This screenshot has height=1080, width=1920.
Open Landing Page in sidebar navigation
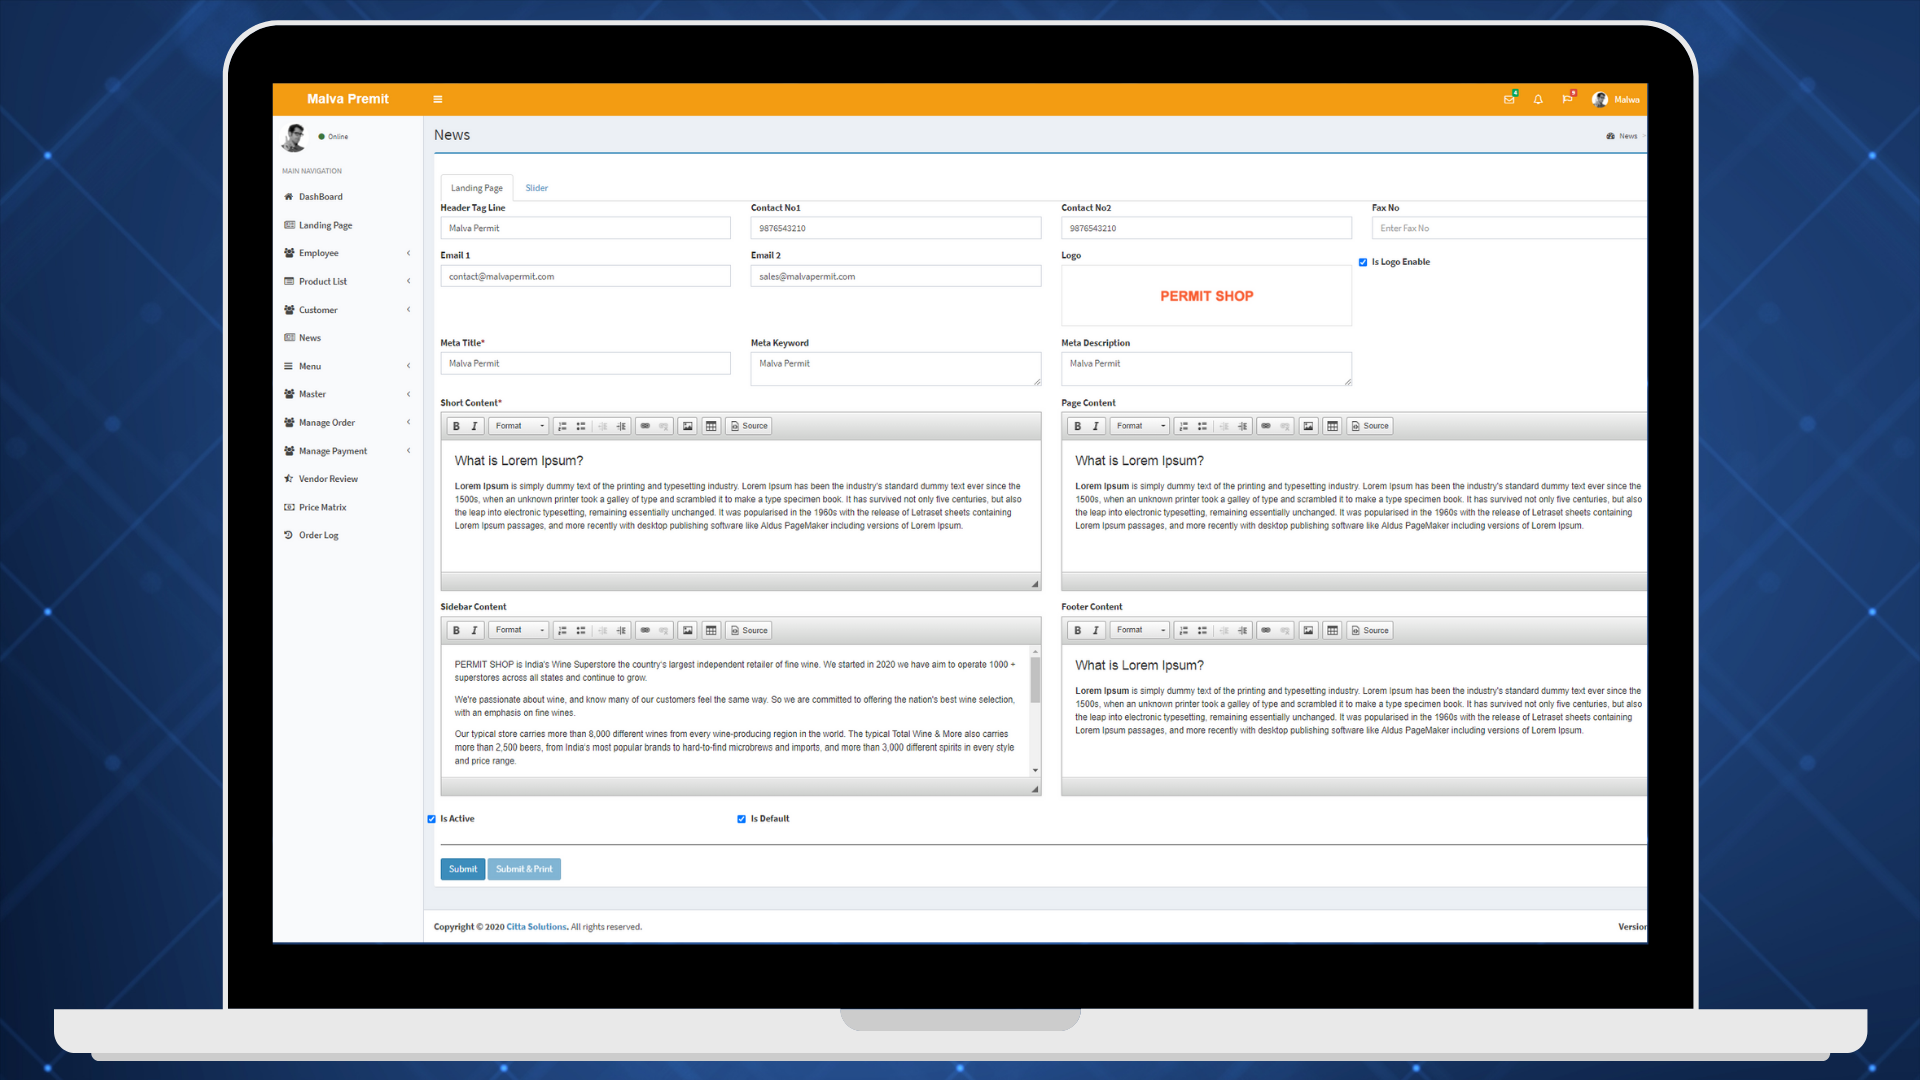click(347, 225)
